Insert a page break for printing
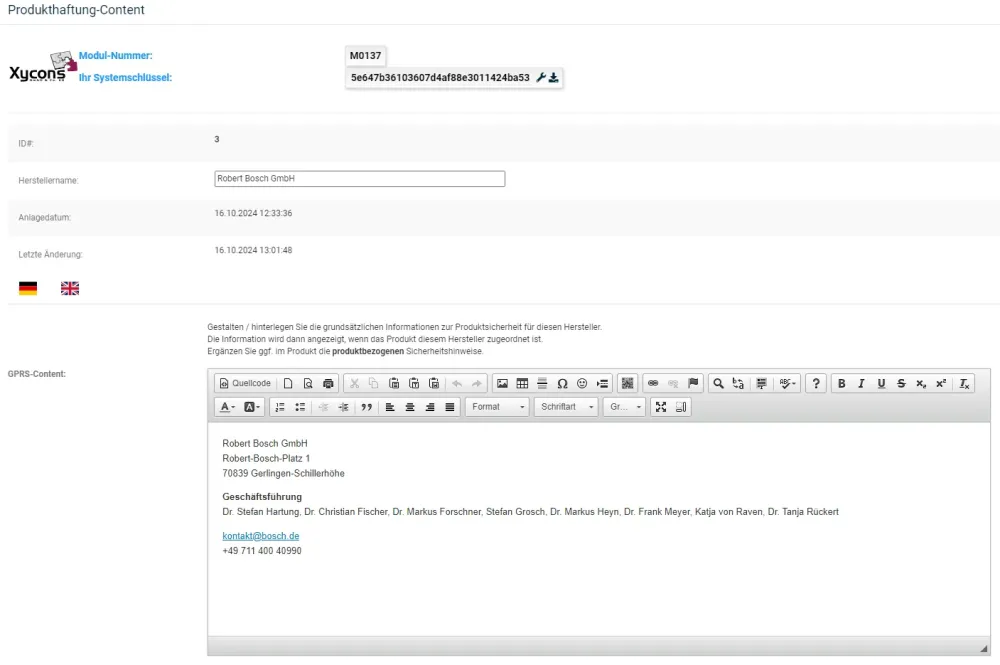This screenshot has height=665, width=1000. (x=602, y=383)
